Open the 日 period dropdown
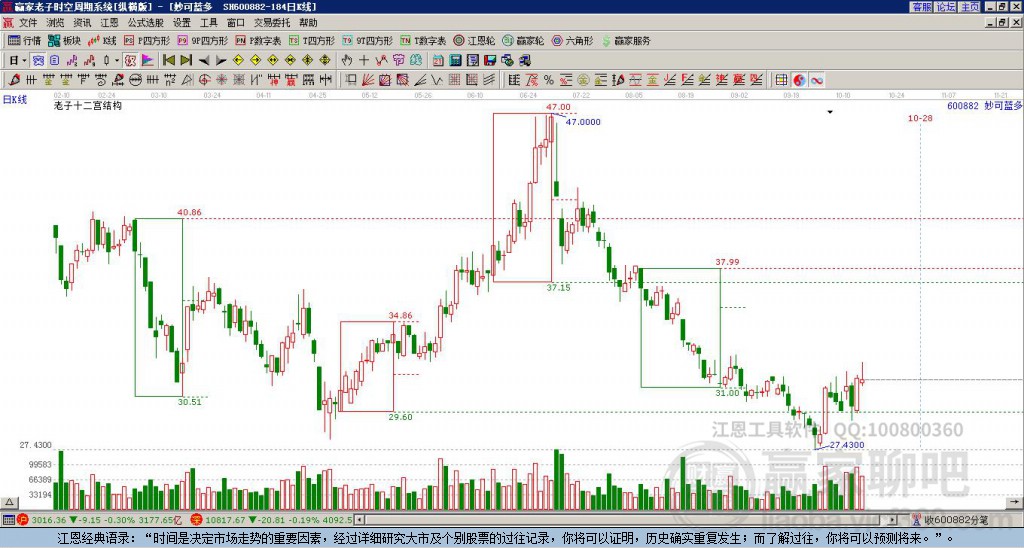1024x548 pixels. (x=18, y=61)
